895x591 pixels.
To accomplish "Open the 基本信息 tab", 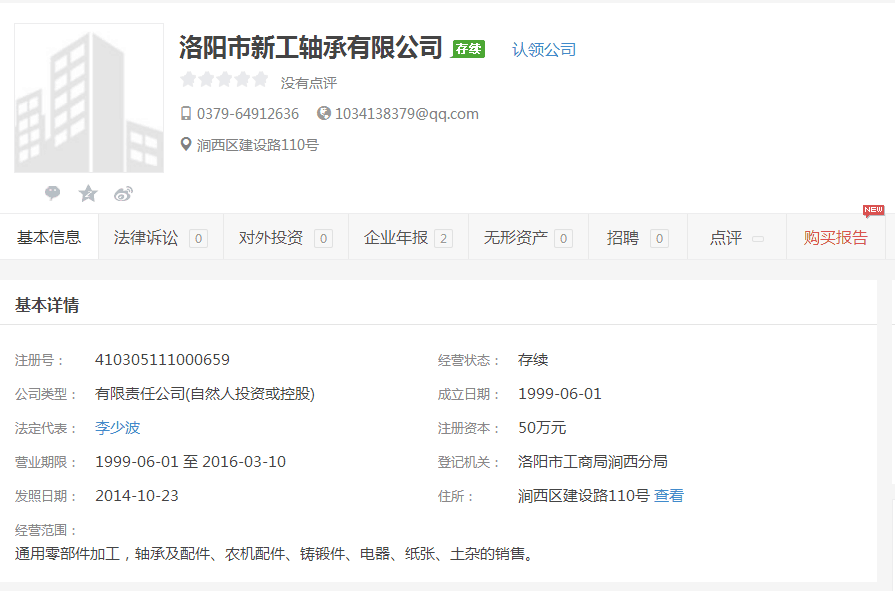I will 49,238.
